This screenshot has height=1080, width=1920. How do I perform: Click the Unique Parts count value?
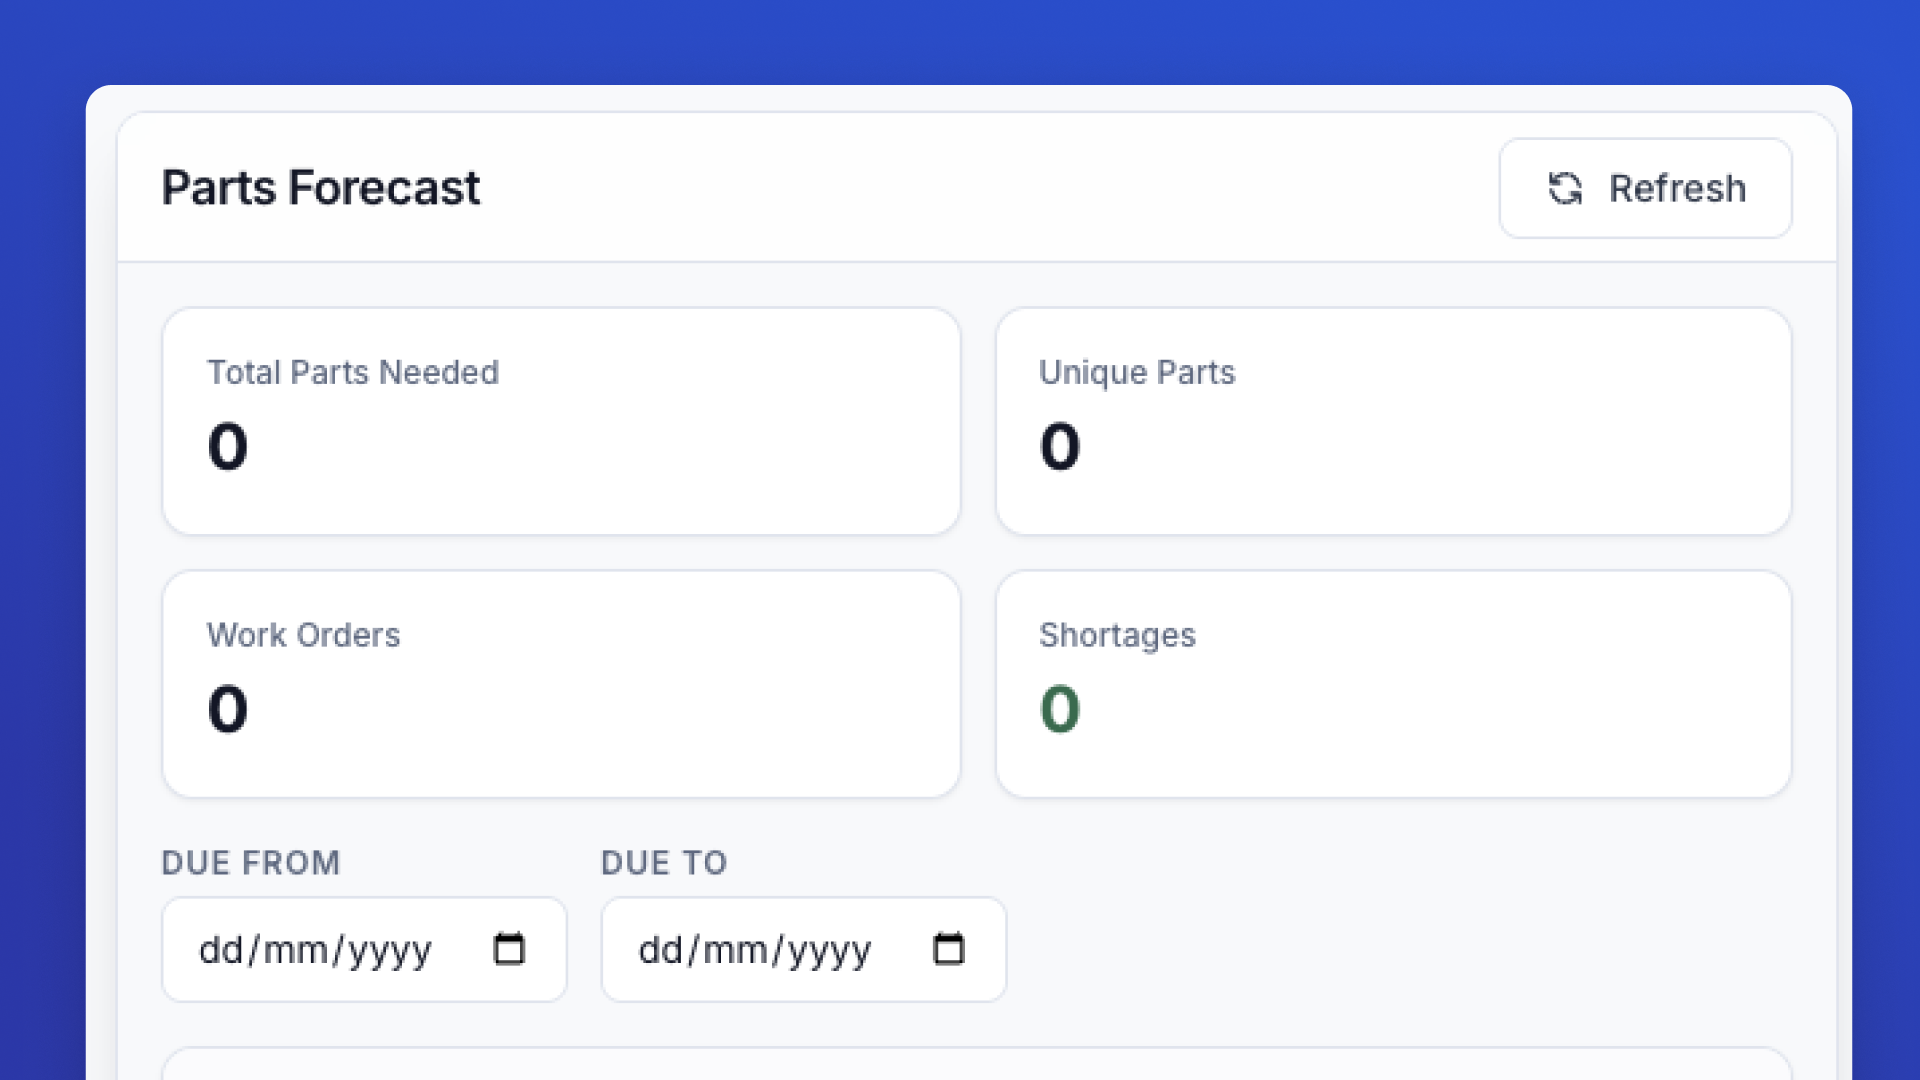coord(1059,446)
